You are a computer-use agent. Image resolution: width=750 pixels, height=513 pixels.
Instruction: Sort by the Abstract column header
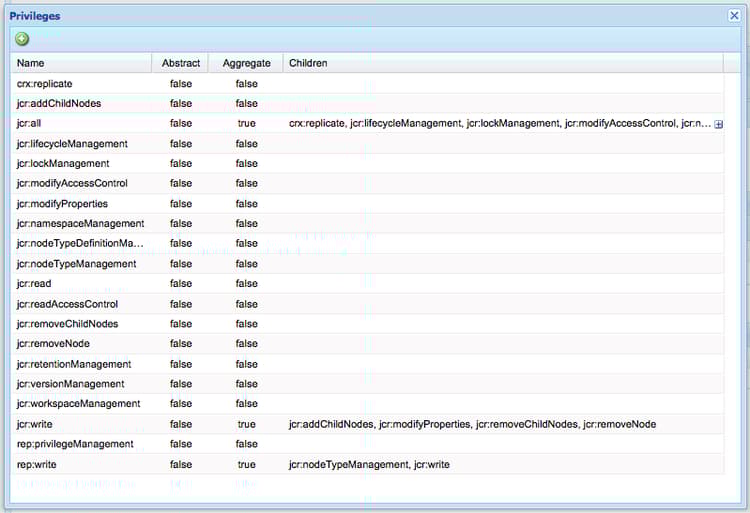point(180,63)
